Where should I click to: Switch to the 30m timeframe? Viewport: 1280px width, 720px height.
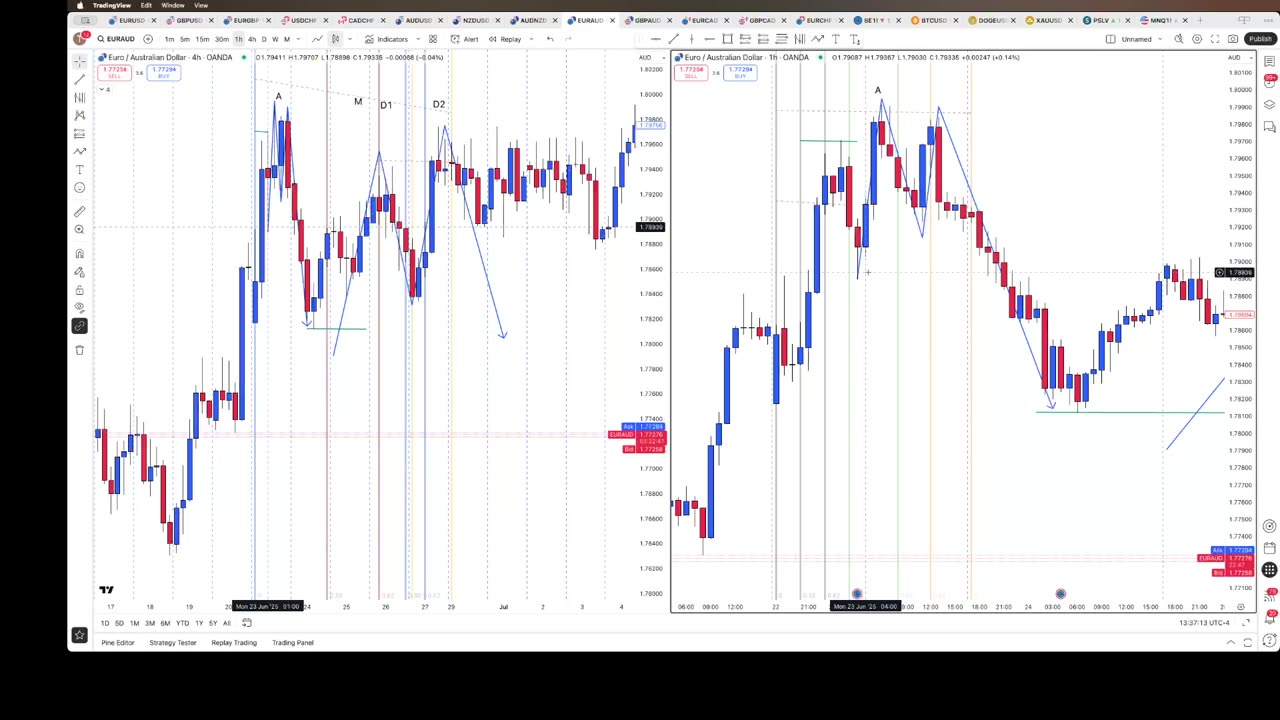pyautogui.click(x=221, y=39)
